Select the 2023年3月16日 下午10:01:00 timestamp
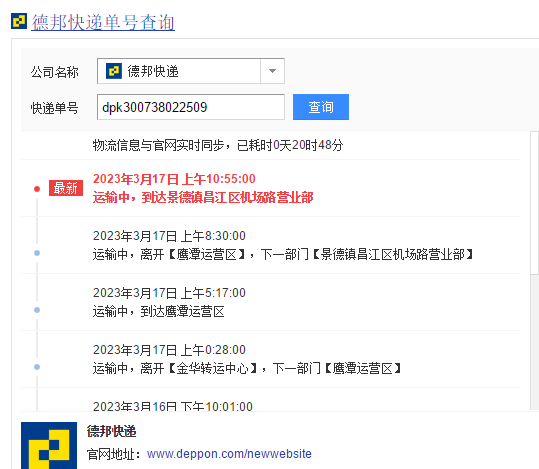Screen dimensions: 539x469 click(173, 406)
